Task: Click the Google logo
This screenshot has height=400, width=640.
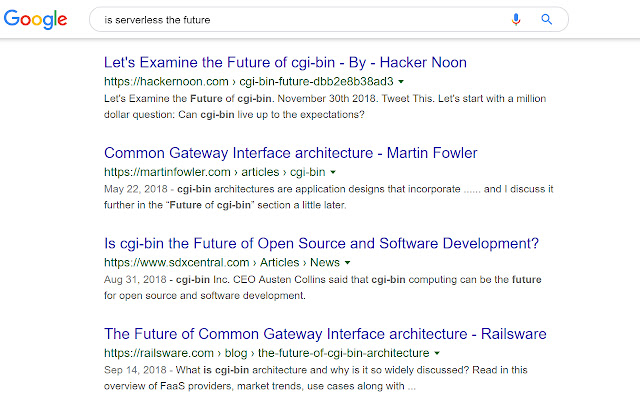Action: [x=36, y=19]
